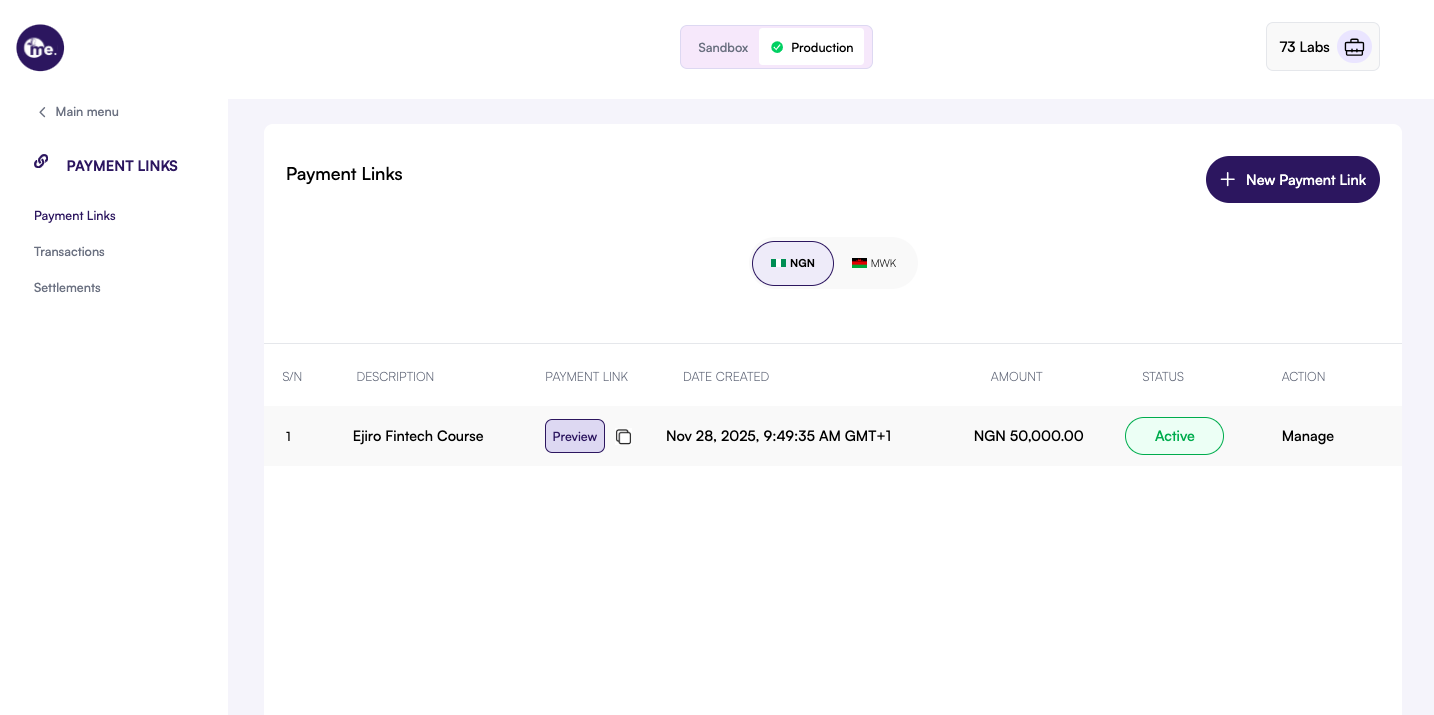This screenshot has width=1434, height=715.
Task: Open the 73 Labs wallet icon
Action: point(1354,47)
